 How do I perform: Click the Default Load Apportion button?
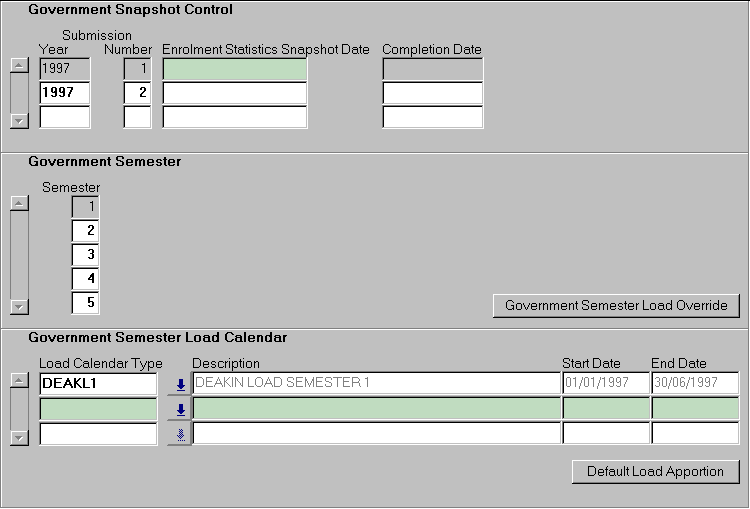(x=655, y=471)
